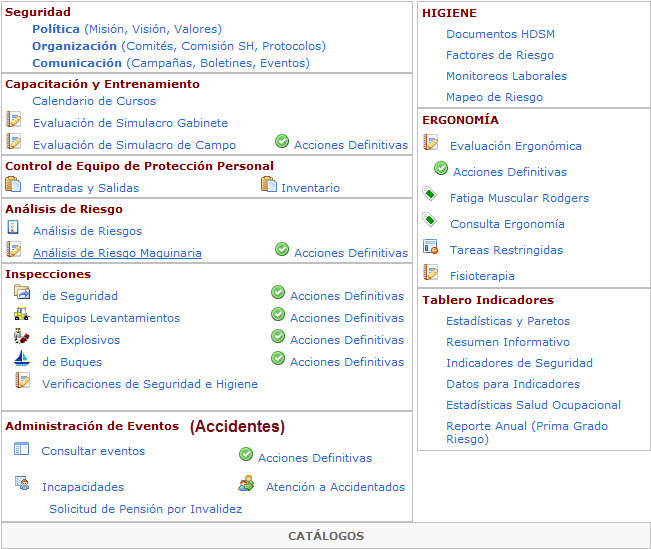Click folder icon beside de Seguridad inspection
The image size is (651, 549).
pyautogui.click(x=22, y=292)
